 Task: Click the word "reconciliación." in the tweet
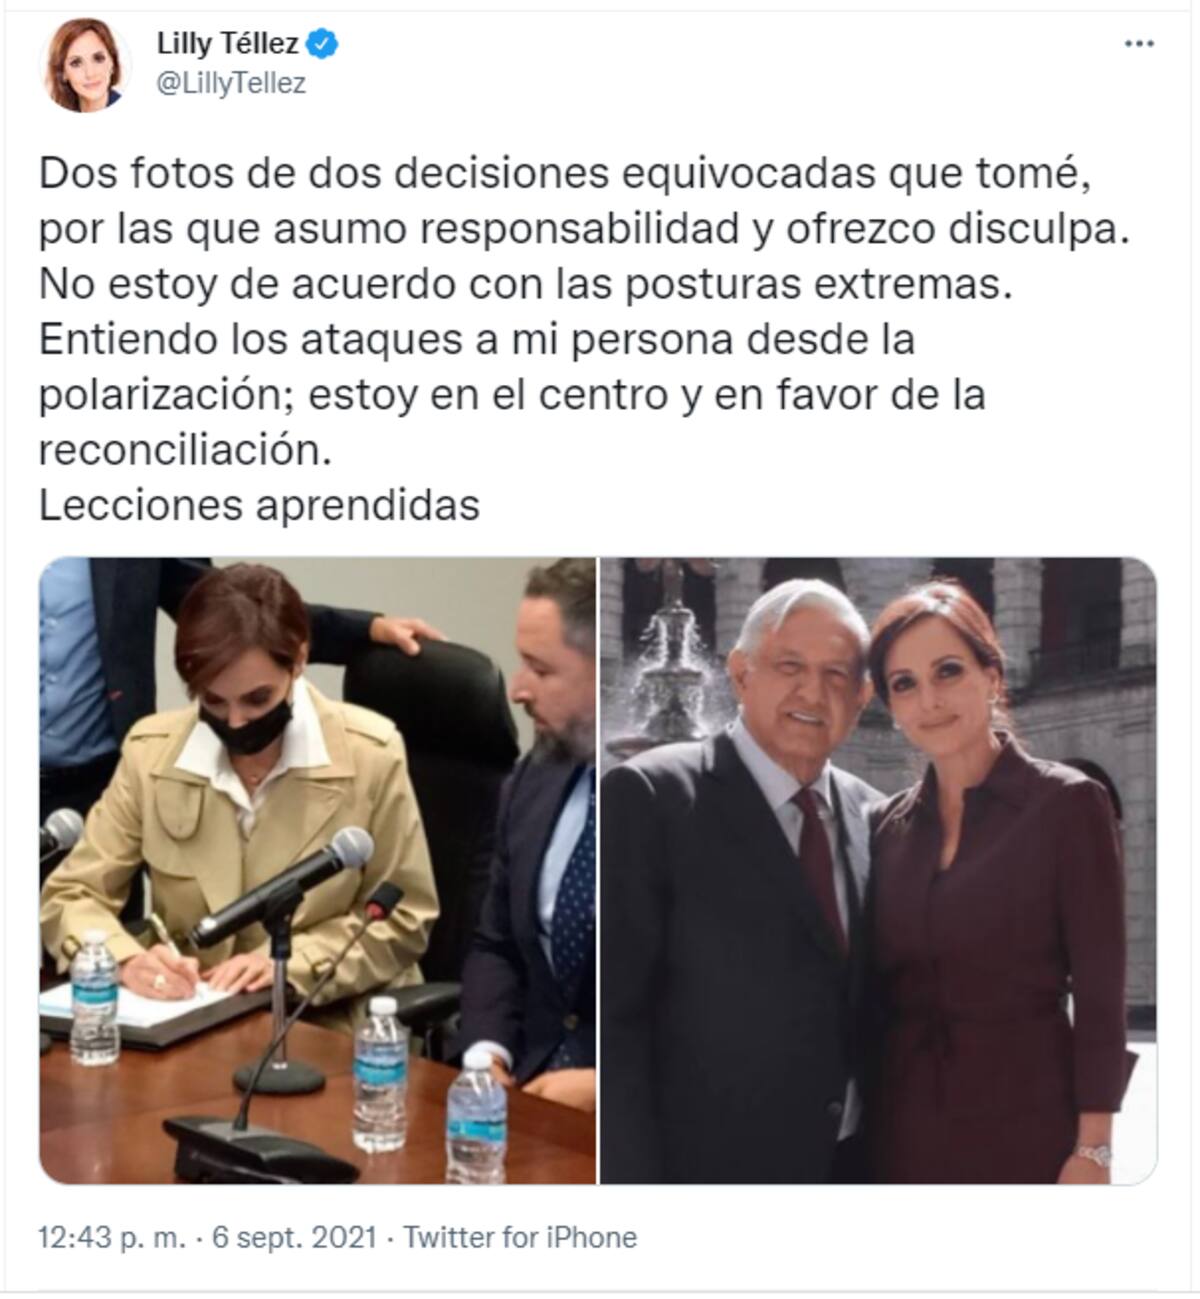[185, 451]
